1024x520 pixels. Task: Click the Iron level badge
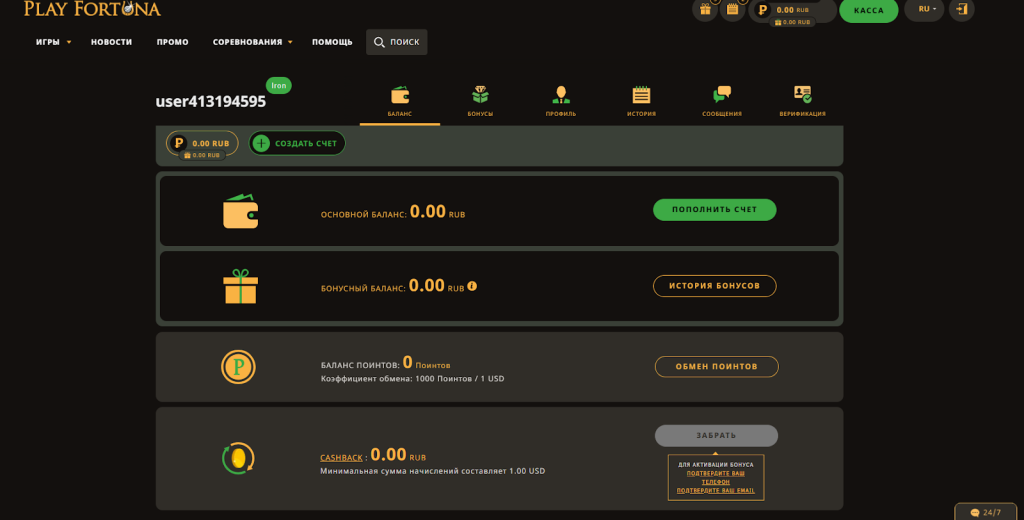click(x=279, y=86)
